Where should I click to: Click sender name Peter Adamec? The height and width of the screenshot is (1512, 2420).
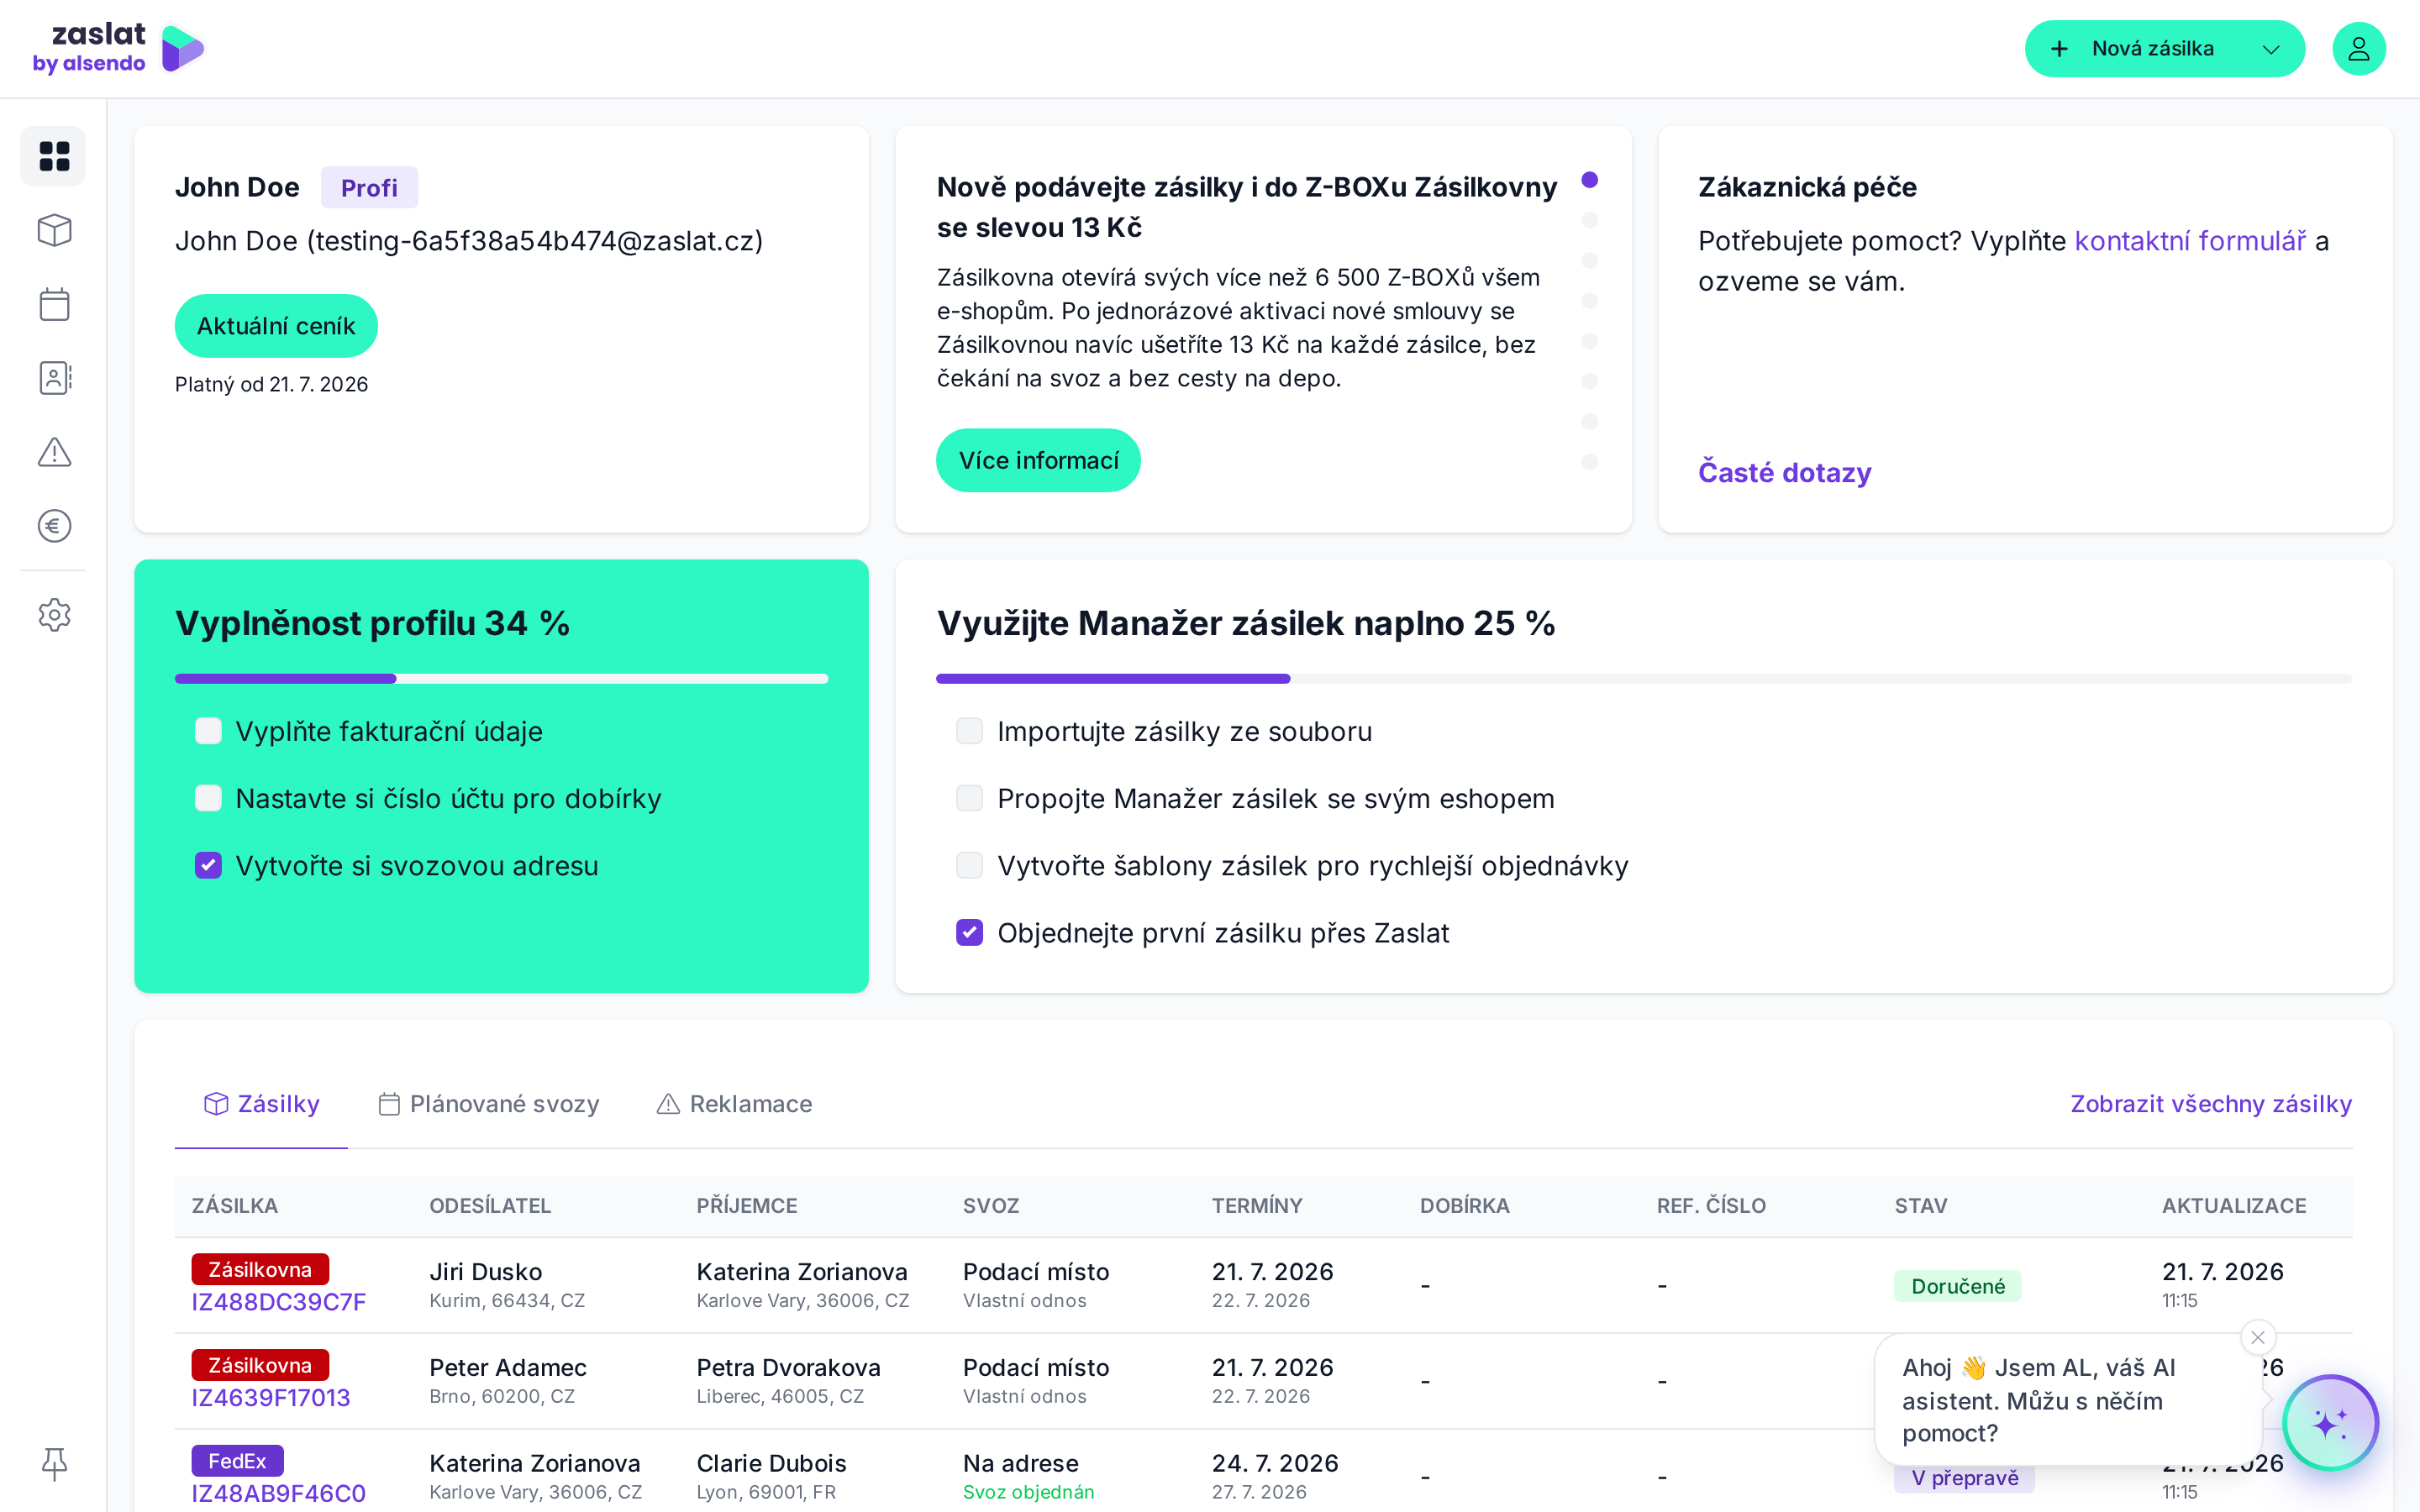pos(508,1368)
